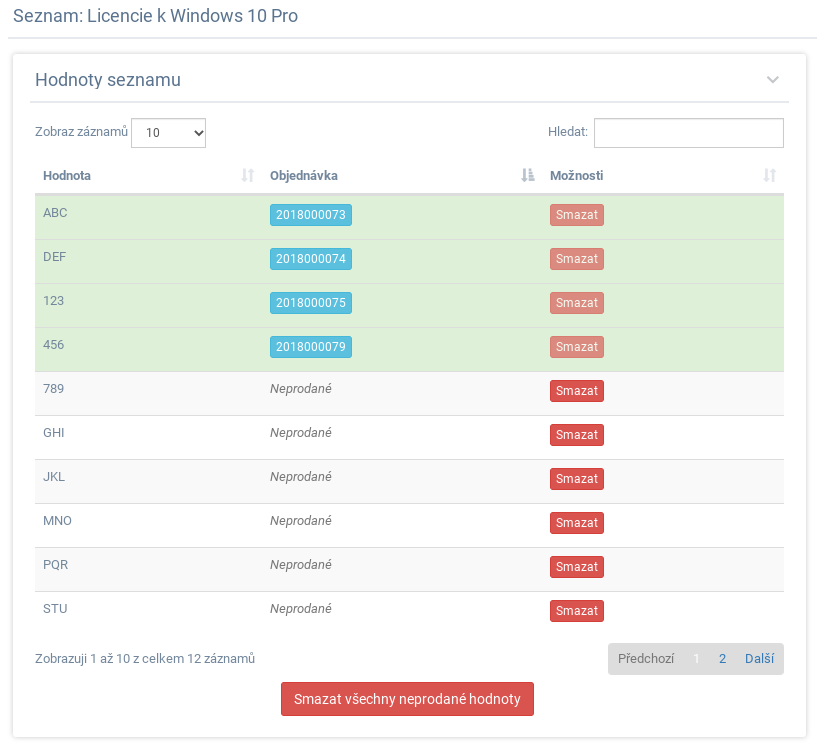Click the Objednávka column sort icon
Image resolution: width=817 pixels, height=746 pixels.
(x=528, y=176)
